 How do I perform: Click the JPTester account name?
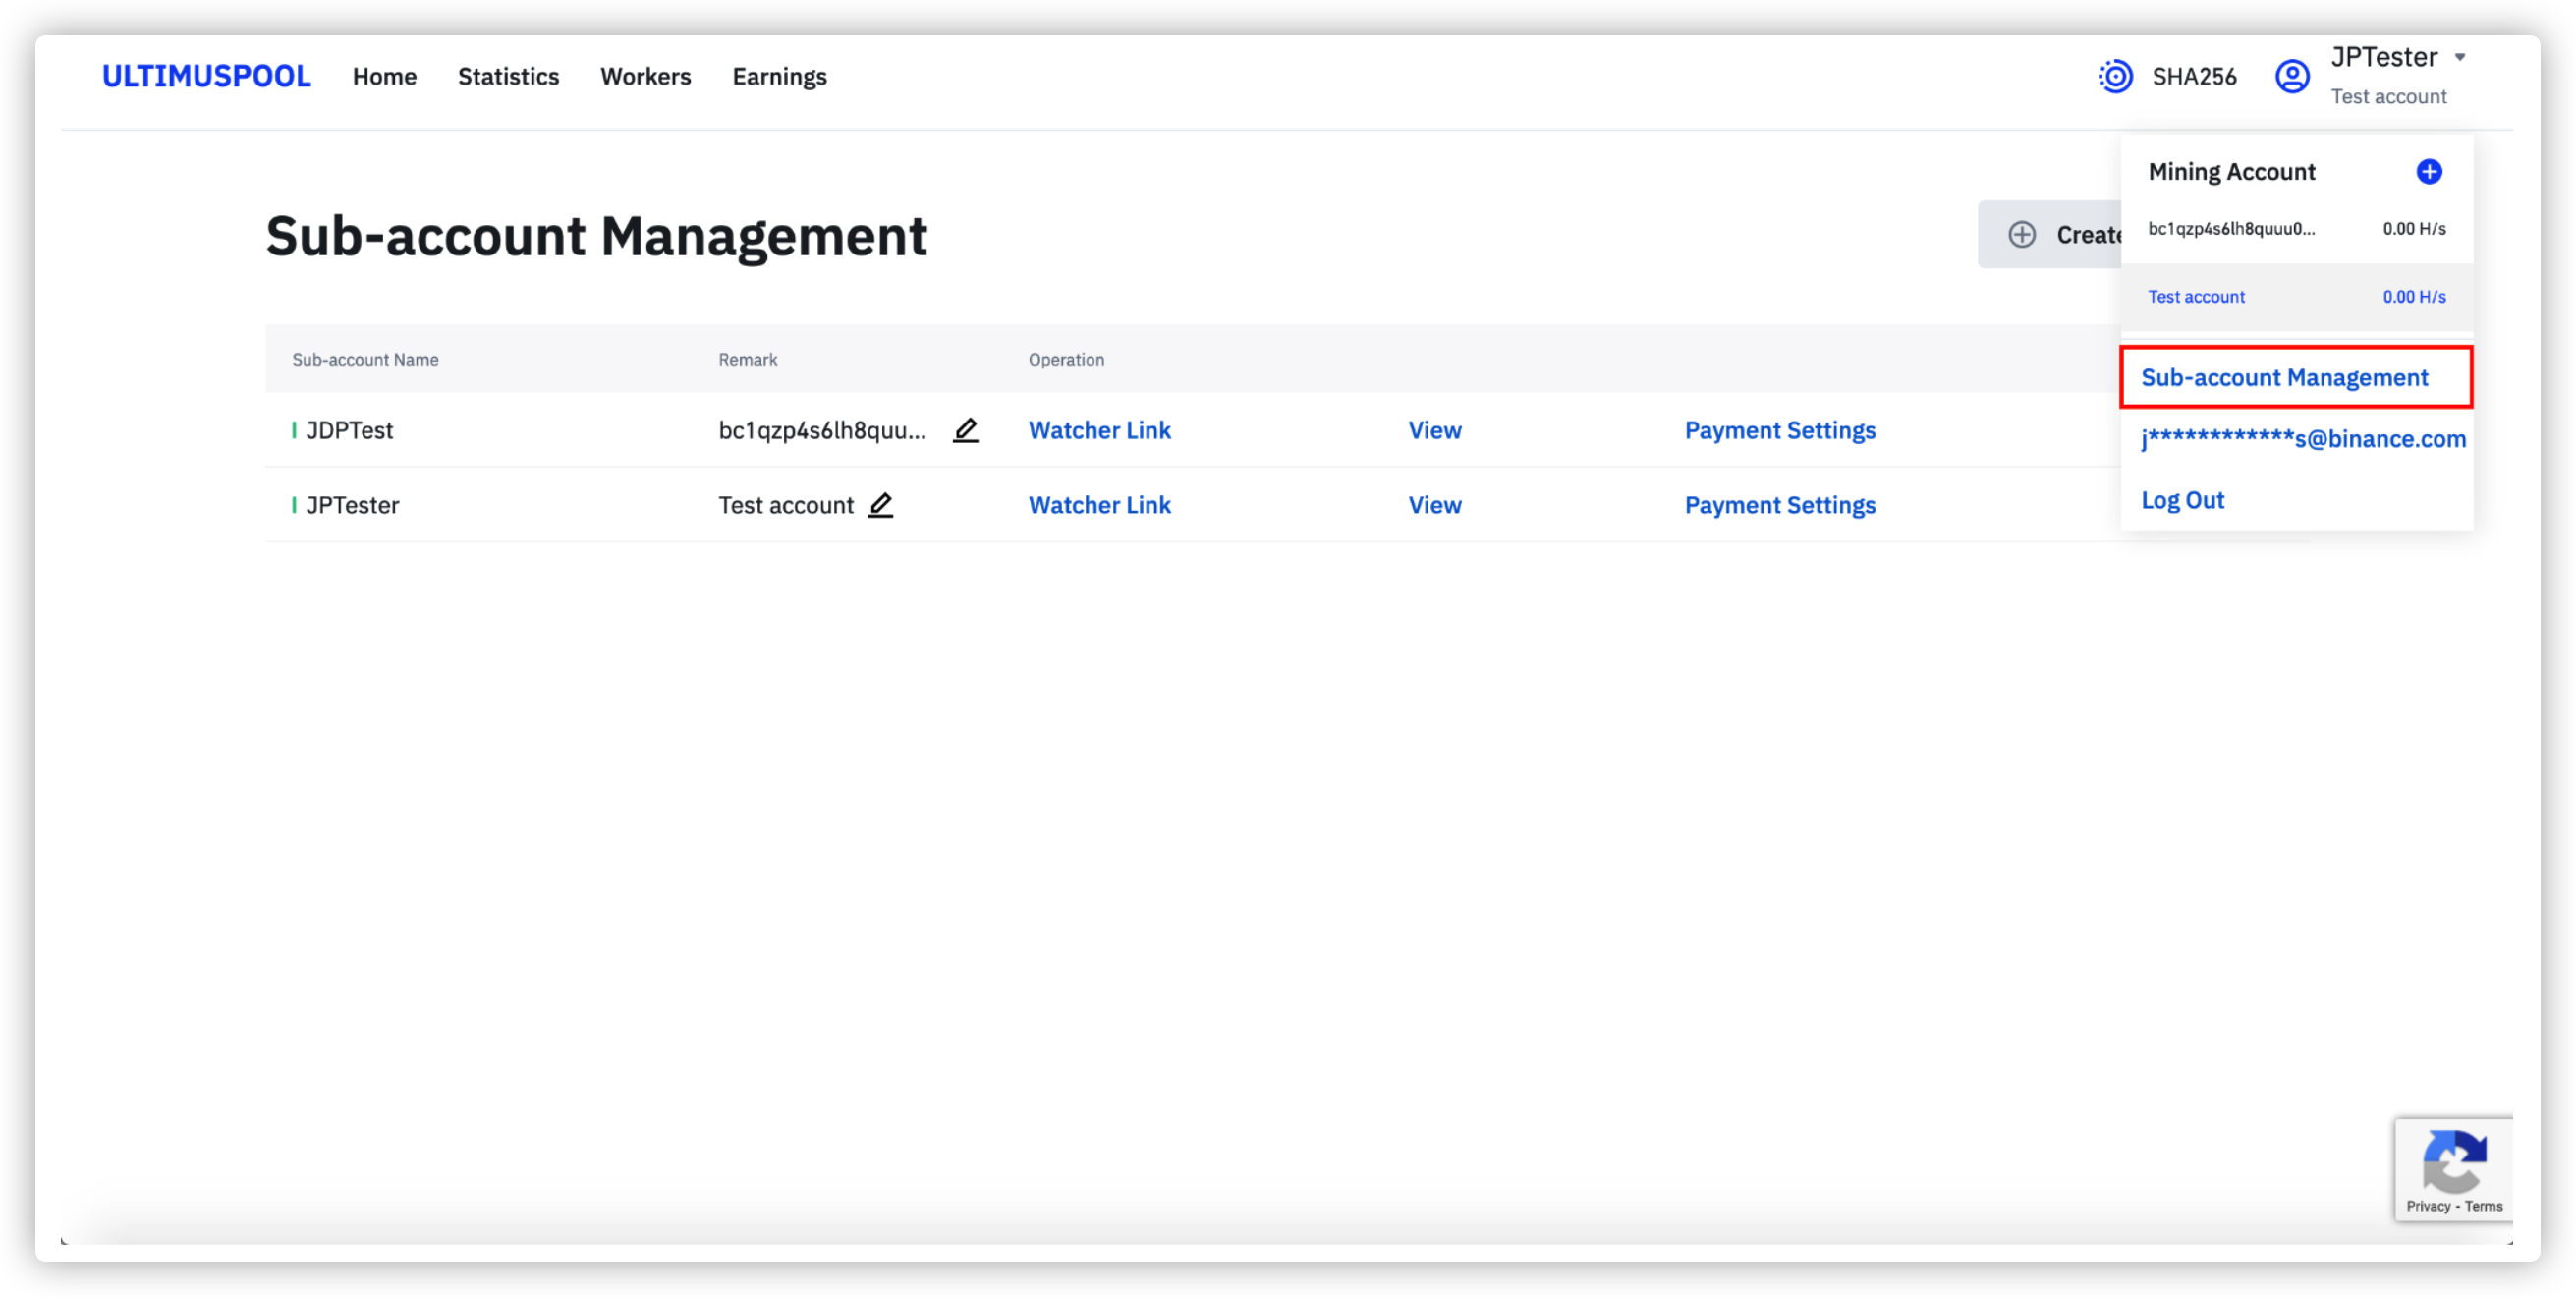point(2384,57)
